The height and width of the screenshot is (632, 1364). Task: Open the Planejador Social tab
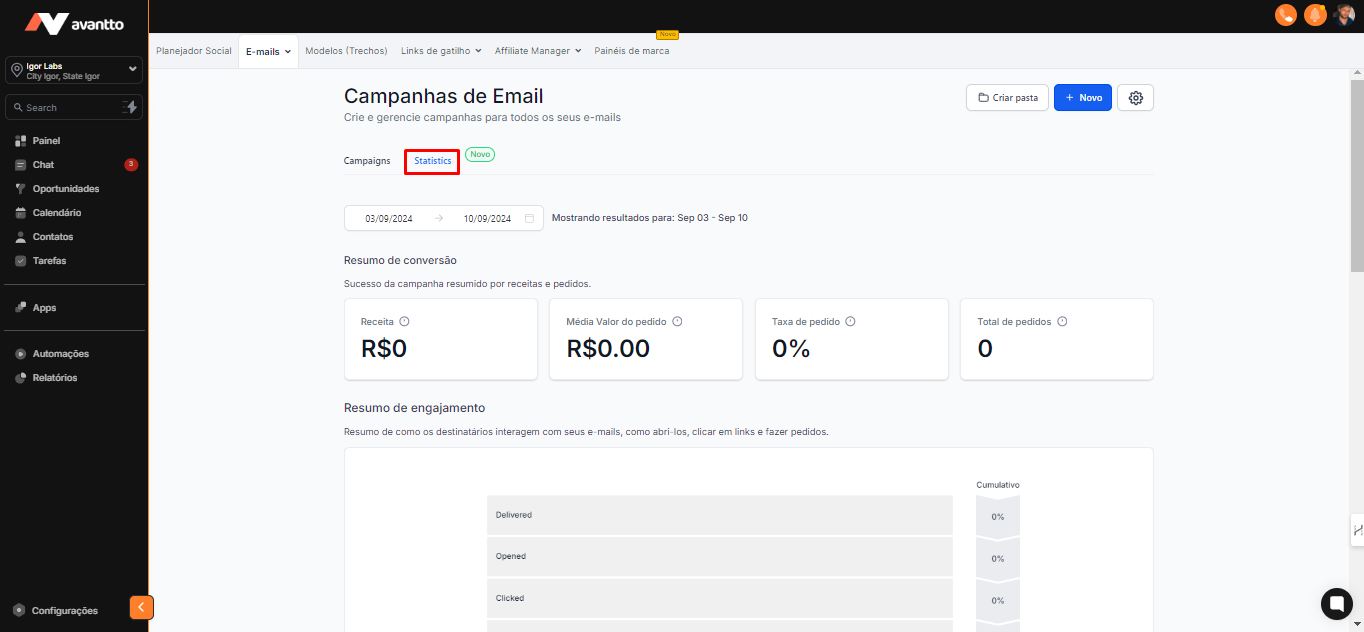pos(194,51)
